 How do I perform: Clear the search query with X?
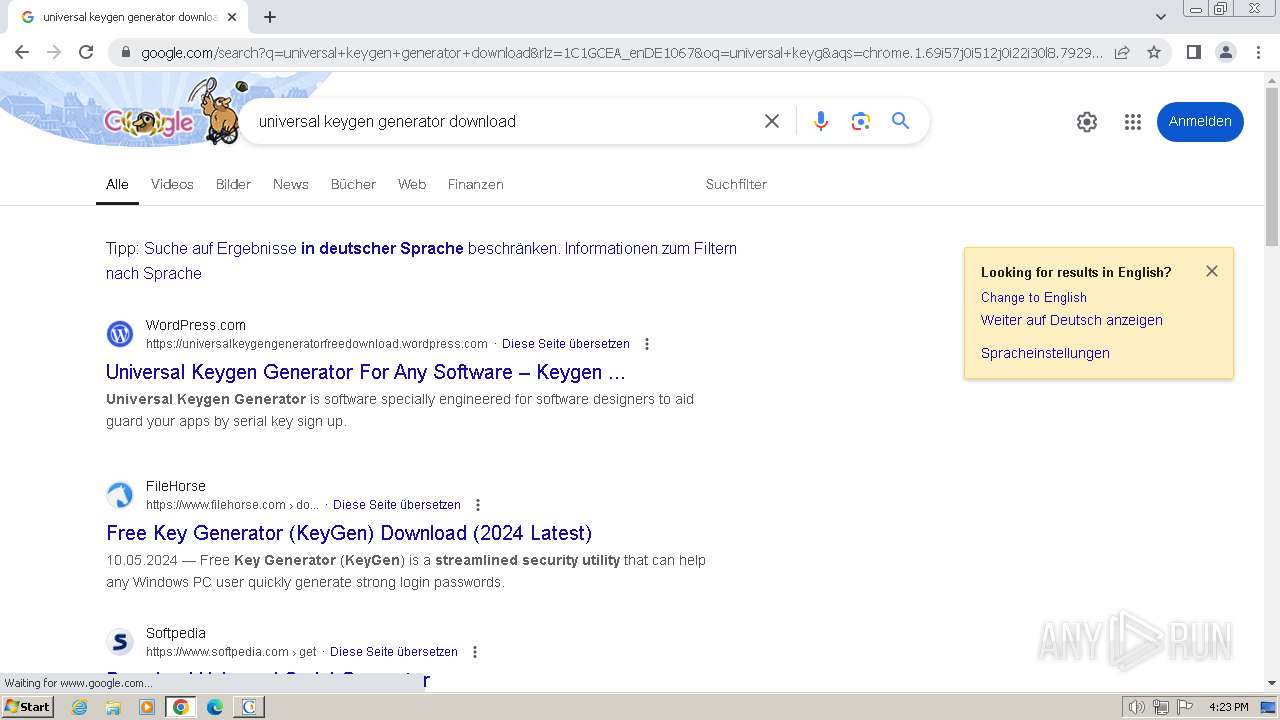pyautogui.click(x=771, y=121)
